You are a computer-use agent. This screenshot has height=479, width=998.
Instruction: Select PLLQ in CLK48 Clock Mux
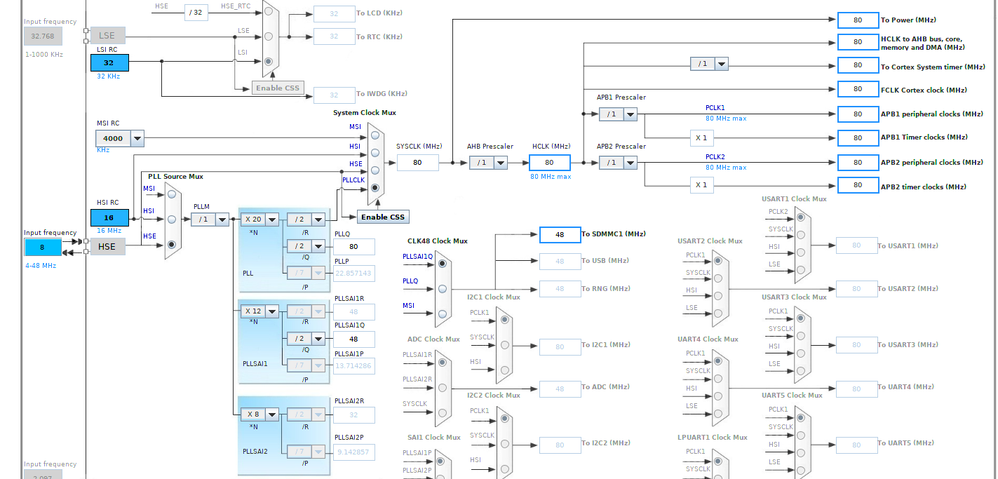tap(442, 288)
